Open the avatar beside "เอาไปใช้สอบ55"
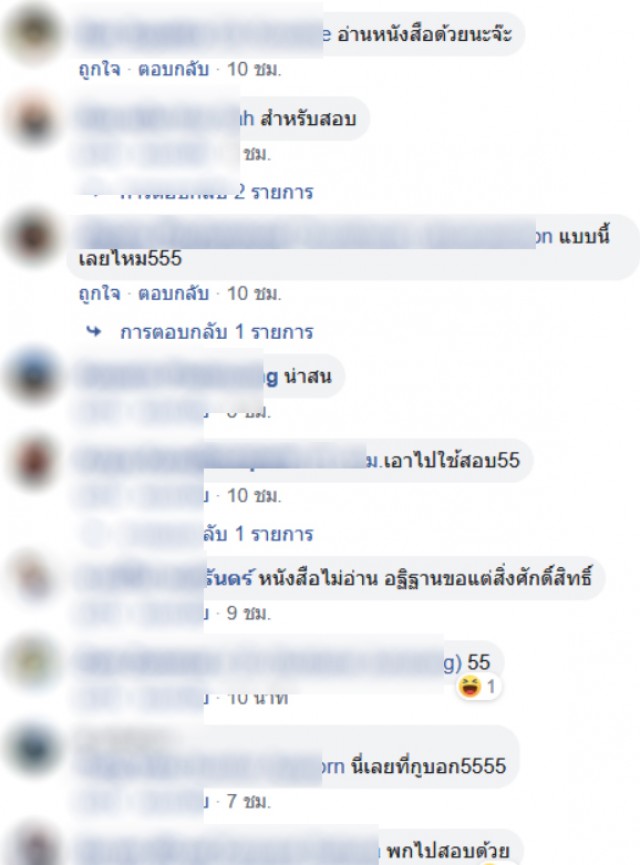The height and width of the screenshot is (865, 640). click(32, 461)
